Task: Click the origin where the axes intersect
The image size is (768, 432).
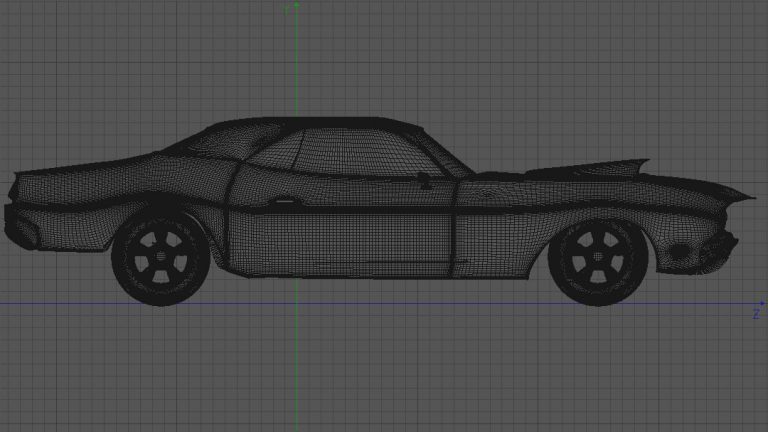Action: (x=296, y=304)
